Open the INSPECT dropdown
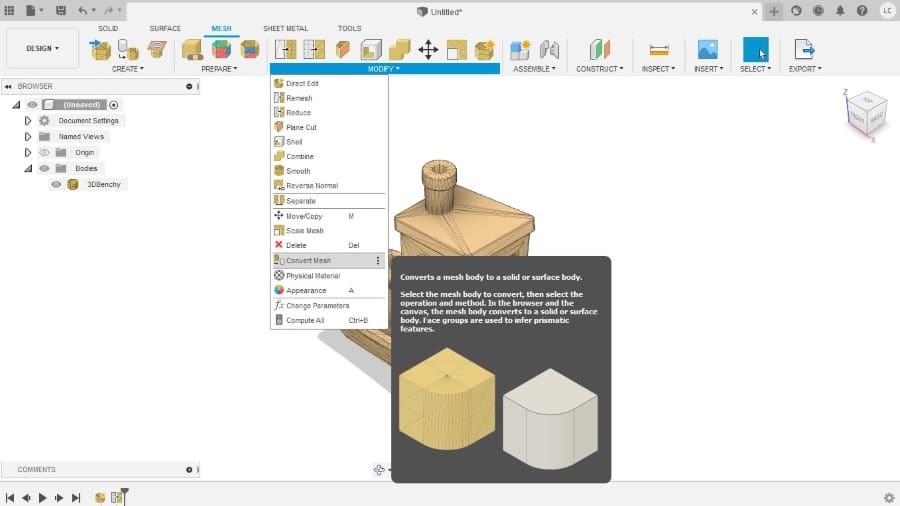 [658, 69]
